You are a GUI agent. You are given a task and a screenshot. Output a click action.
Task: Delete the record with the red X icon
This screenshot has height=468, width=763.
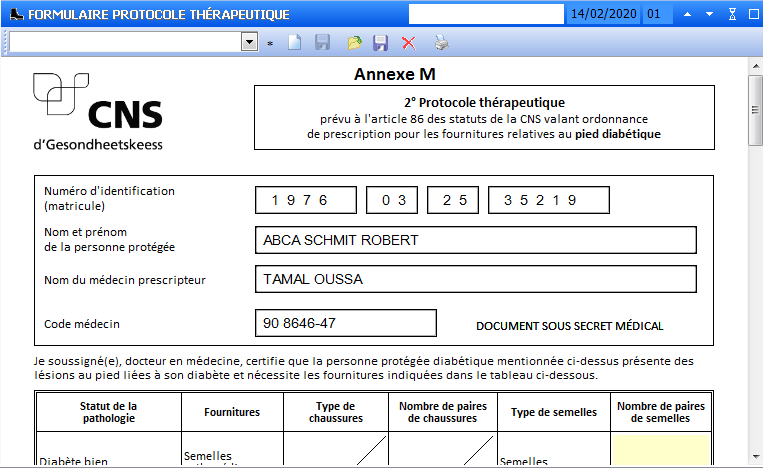pyautogui.click(x=408, y=43)
